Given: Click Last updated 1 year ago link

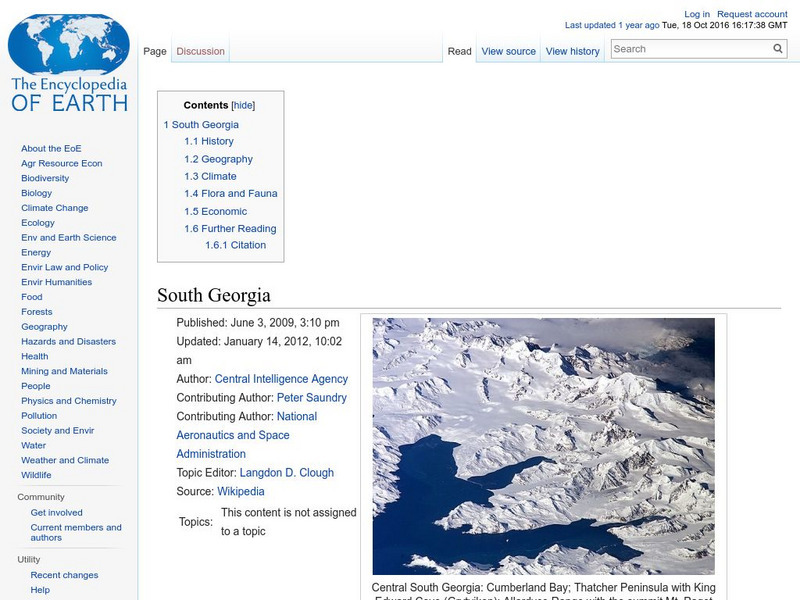Looking at the screenshot, I should click(x=612, y=25).
